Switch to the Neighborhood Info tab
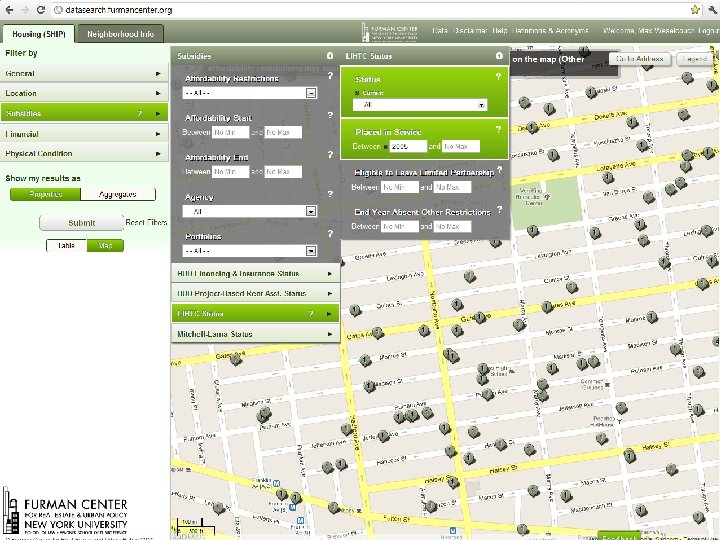Viewport: 720px width, 540px height. click(120, 34)
